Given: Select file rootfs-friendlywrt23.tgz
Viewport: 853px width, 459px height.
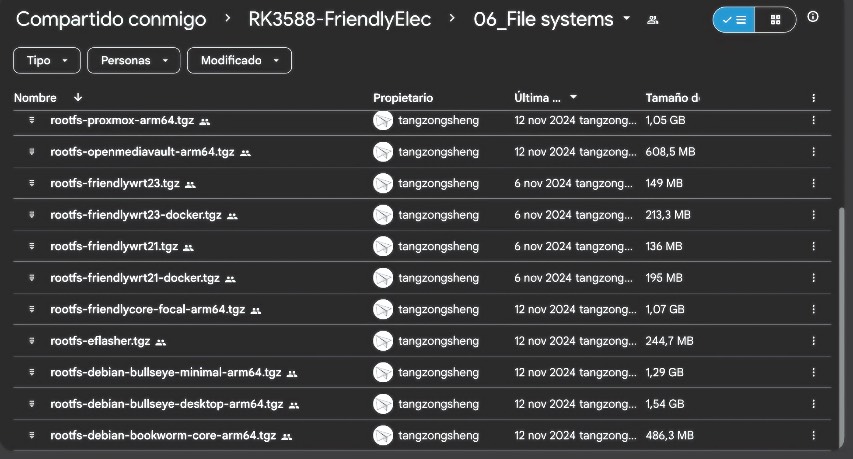Looking at the screenshot, I should tap(115, 183).
